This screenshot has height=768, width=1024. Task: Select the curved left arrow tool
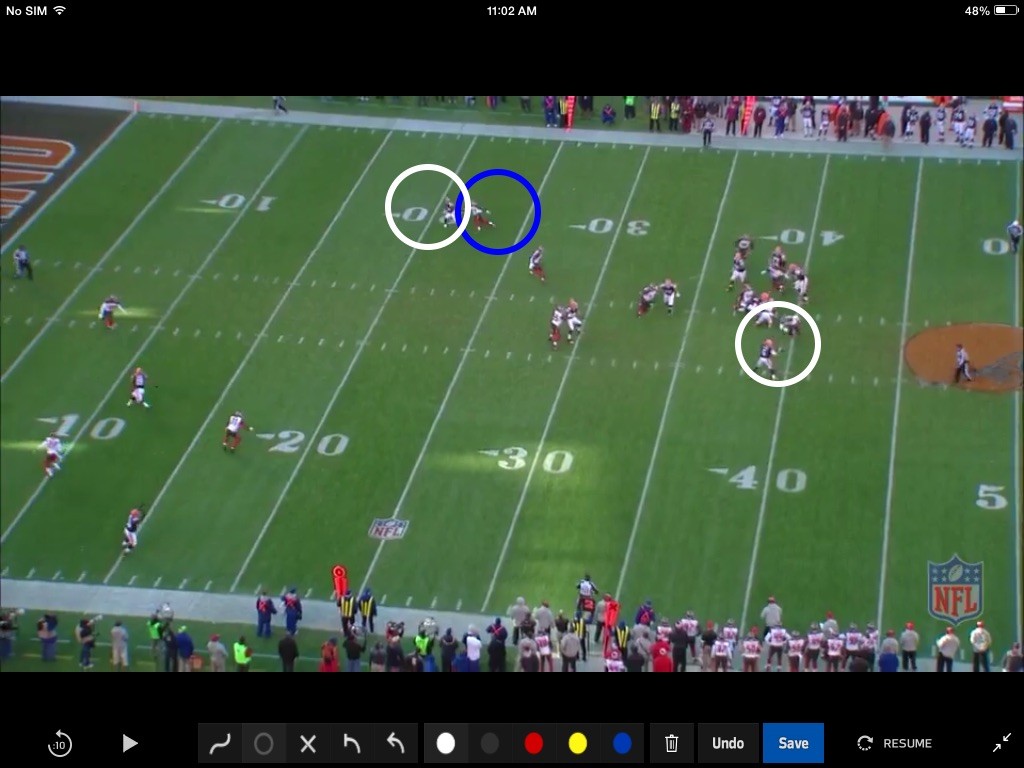(x=351, y=743)
